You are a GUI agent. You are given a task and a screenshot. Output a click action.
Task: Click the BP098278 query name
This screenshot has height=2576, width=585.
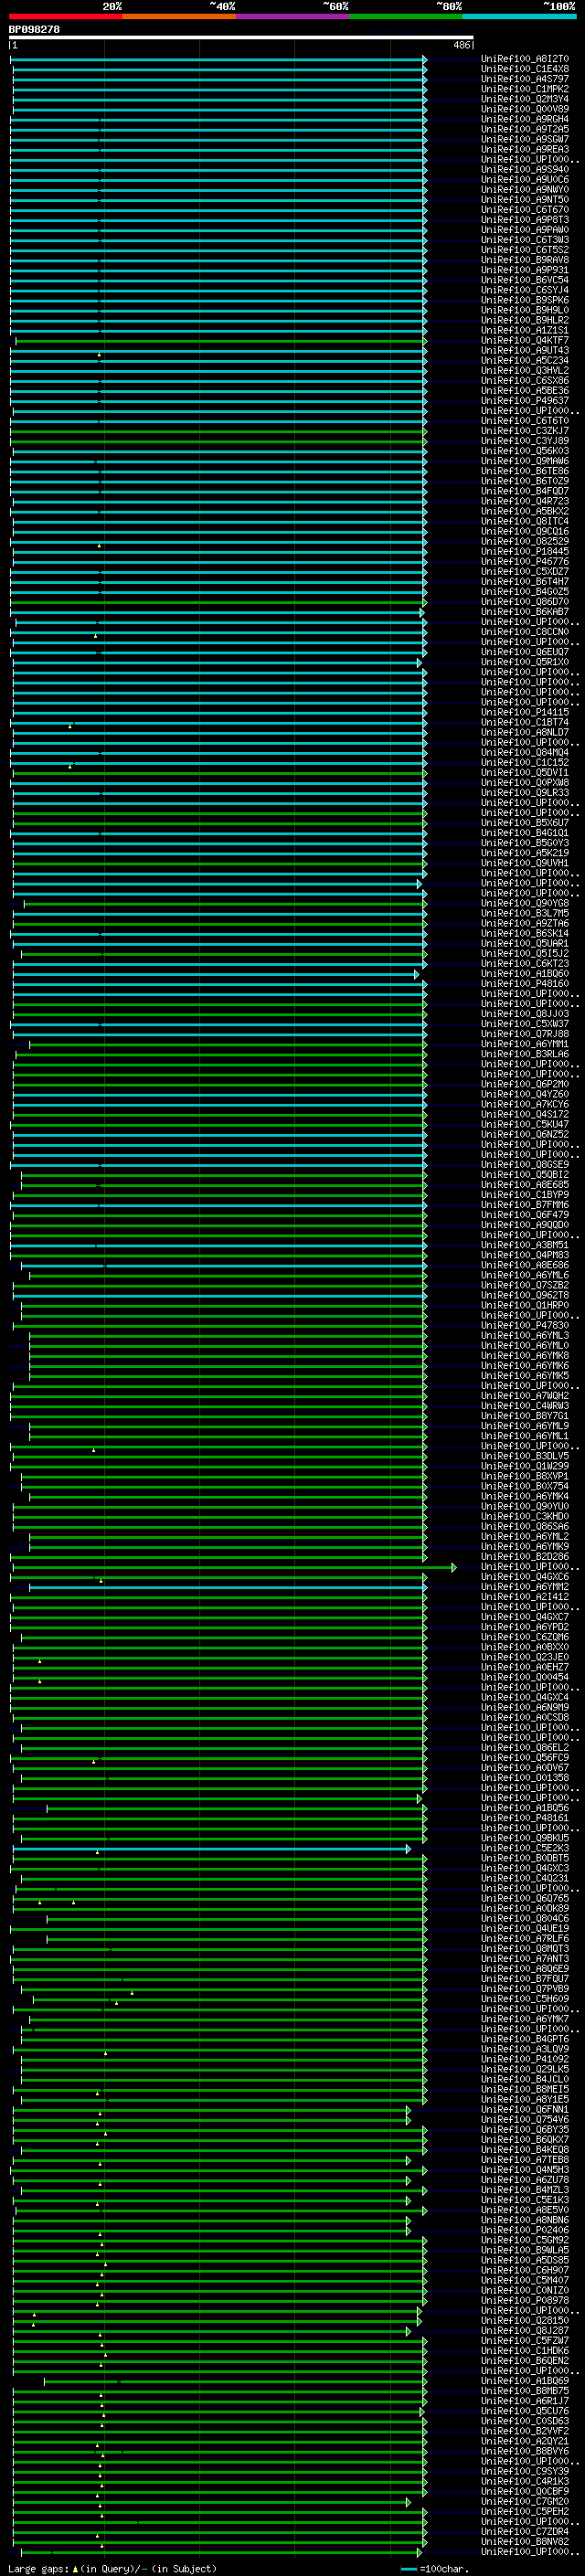[34, 30]
